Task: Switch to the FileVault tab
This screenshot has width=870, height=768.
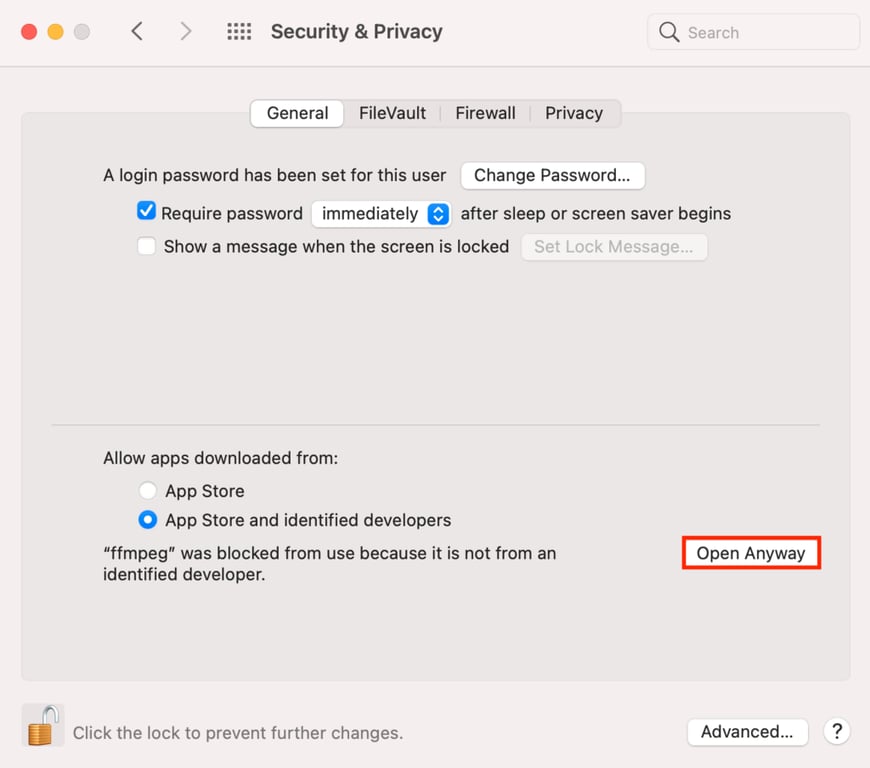Action: tap(392, 113)
